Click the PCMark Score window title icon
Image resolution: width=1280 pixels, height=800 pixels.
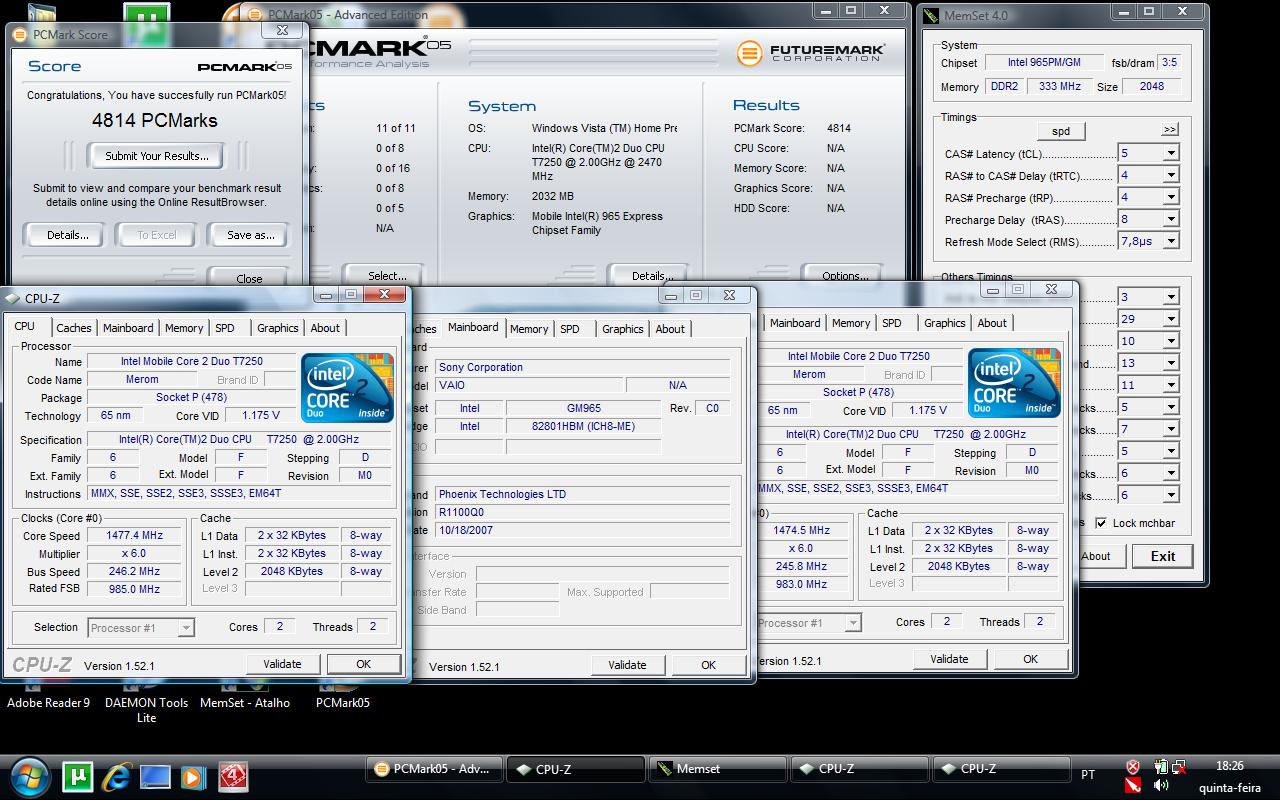tap(21, 34)
